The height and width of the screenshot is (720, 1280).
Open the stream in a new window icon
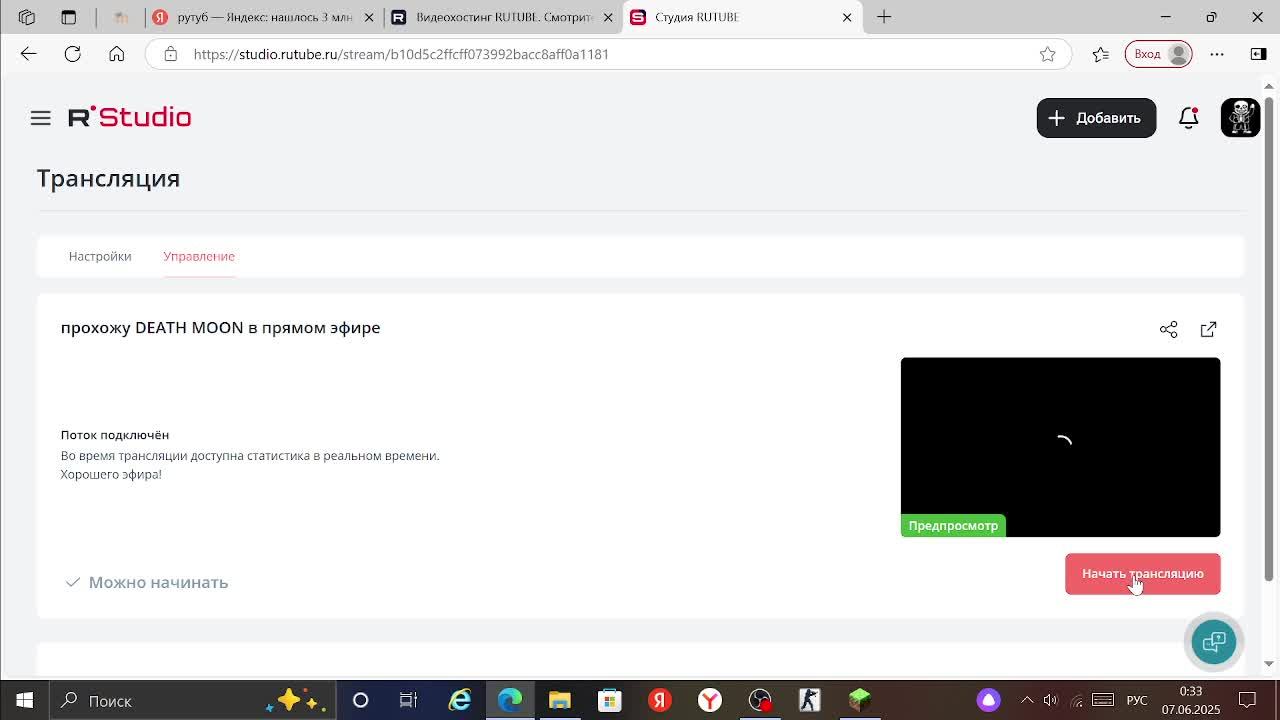(x=1208, y=329)
